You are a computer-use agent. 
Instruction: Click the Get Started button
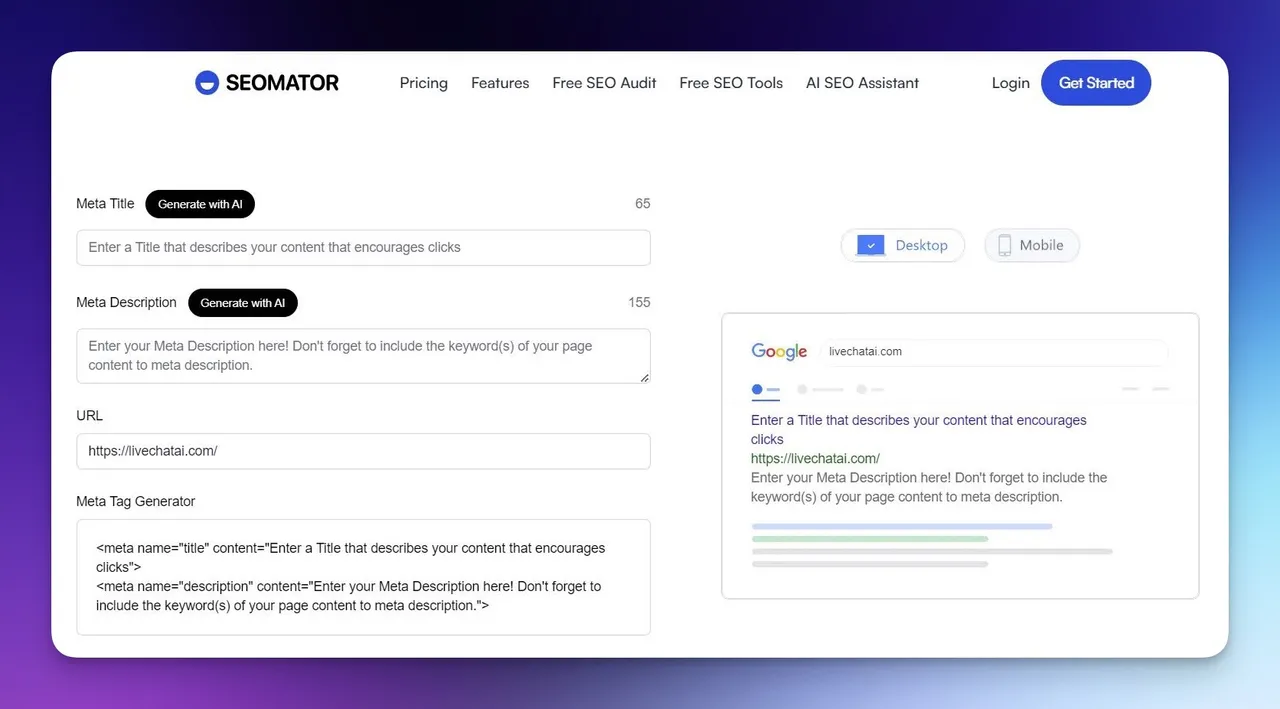1096,83
